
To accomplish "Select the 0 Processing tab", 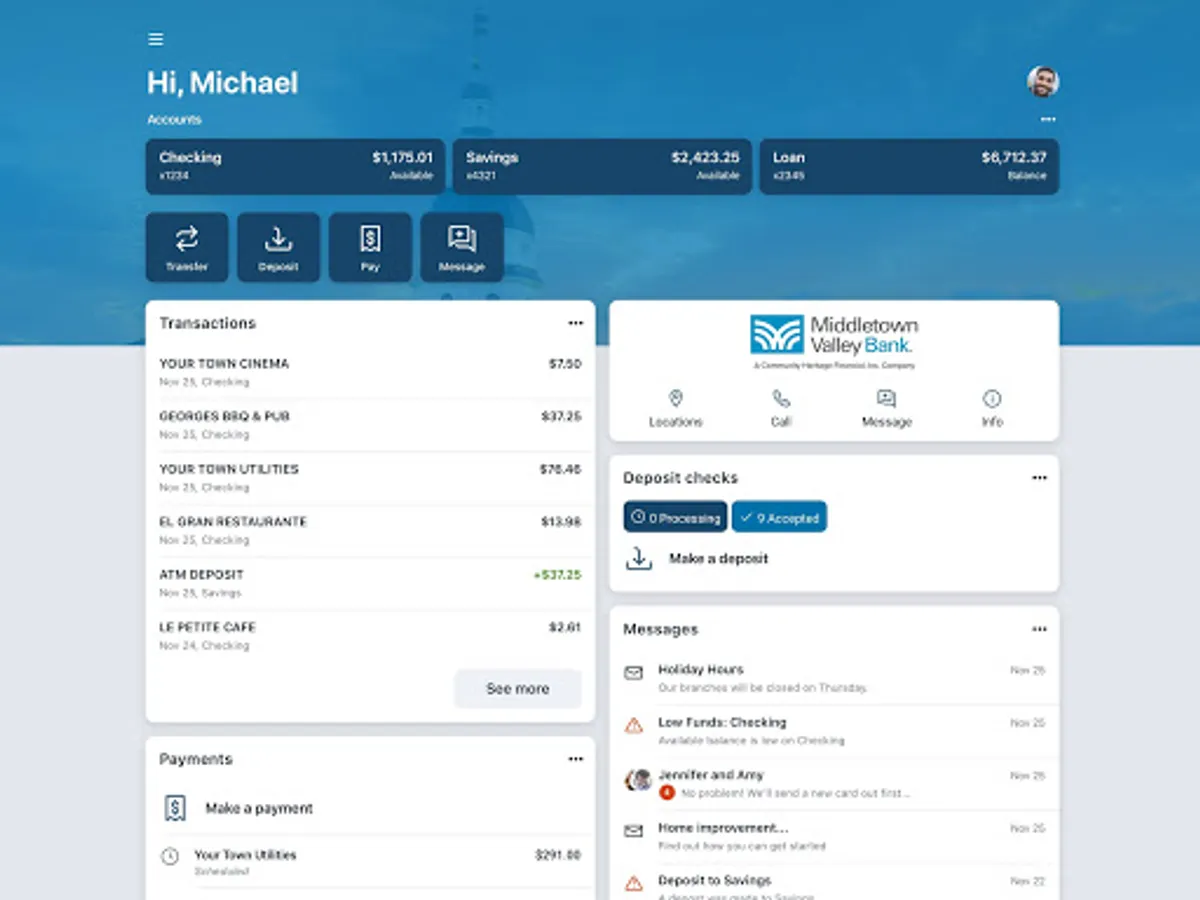I will pyautogui.click(x=676, y=518).
